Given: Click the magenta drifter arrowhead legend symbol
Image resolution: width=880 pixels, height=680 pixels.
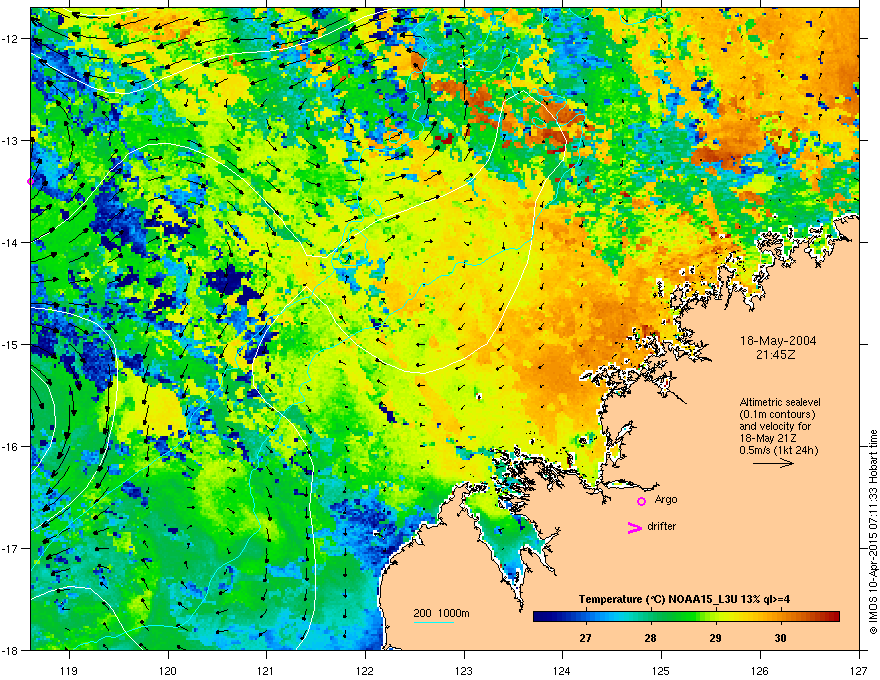Looking at the screenshot, I should click(635, 527).
